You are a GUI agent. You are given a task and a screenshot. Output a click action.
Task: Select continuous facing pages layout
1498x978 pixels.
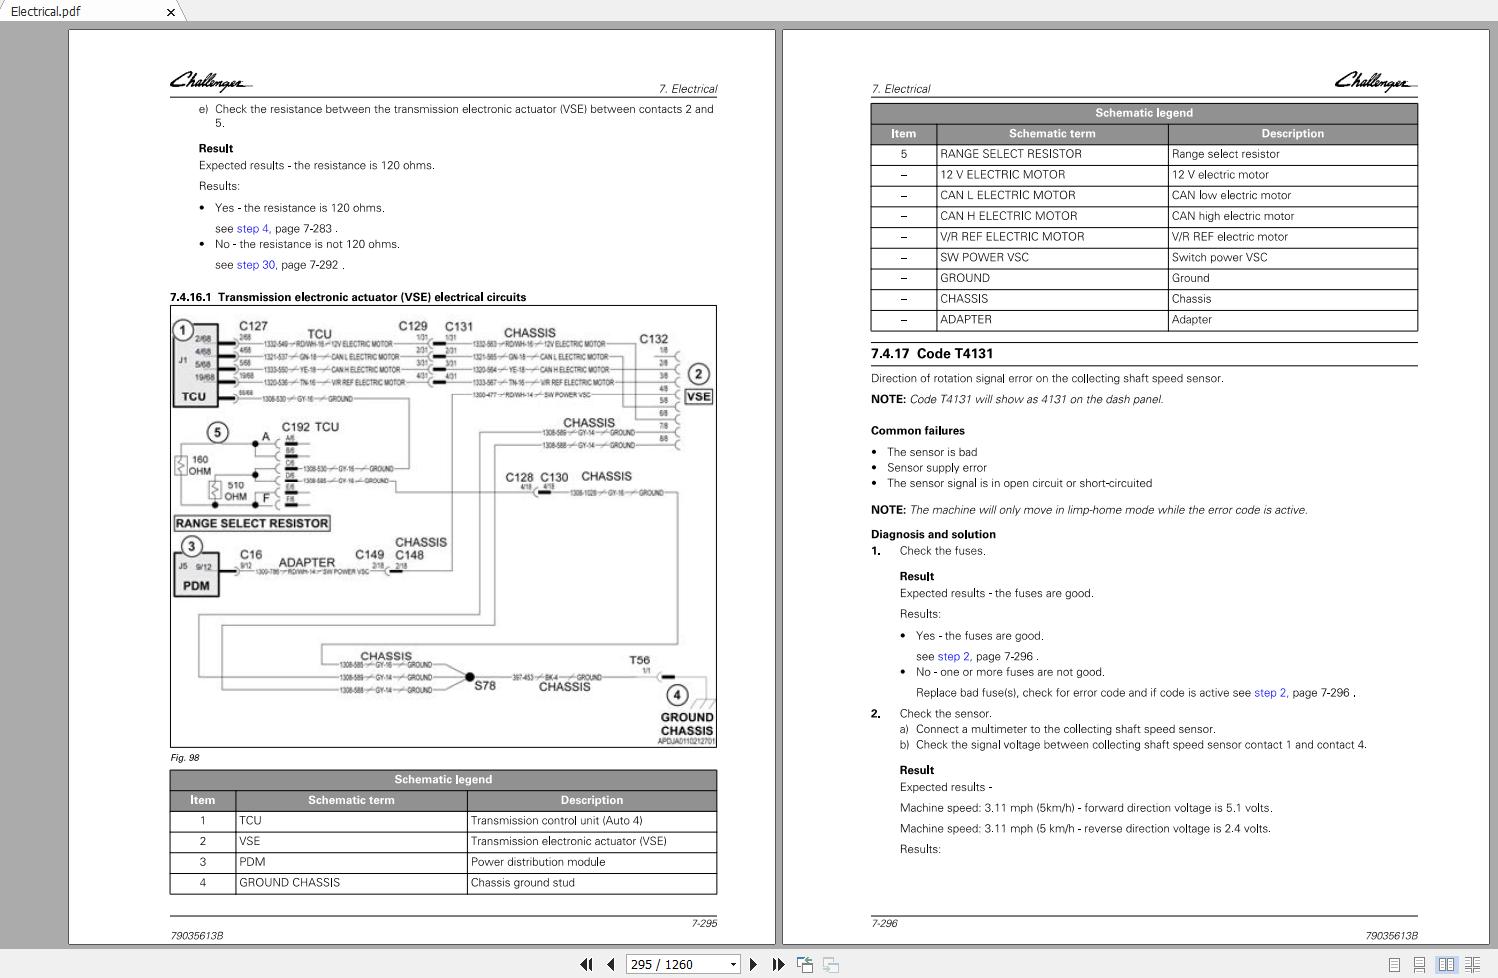click(1472, 965)
